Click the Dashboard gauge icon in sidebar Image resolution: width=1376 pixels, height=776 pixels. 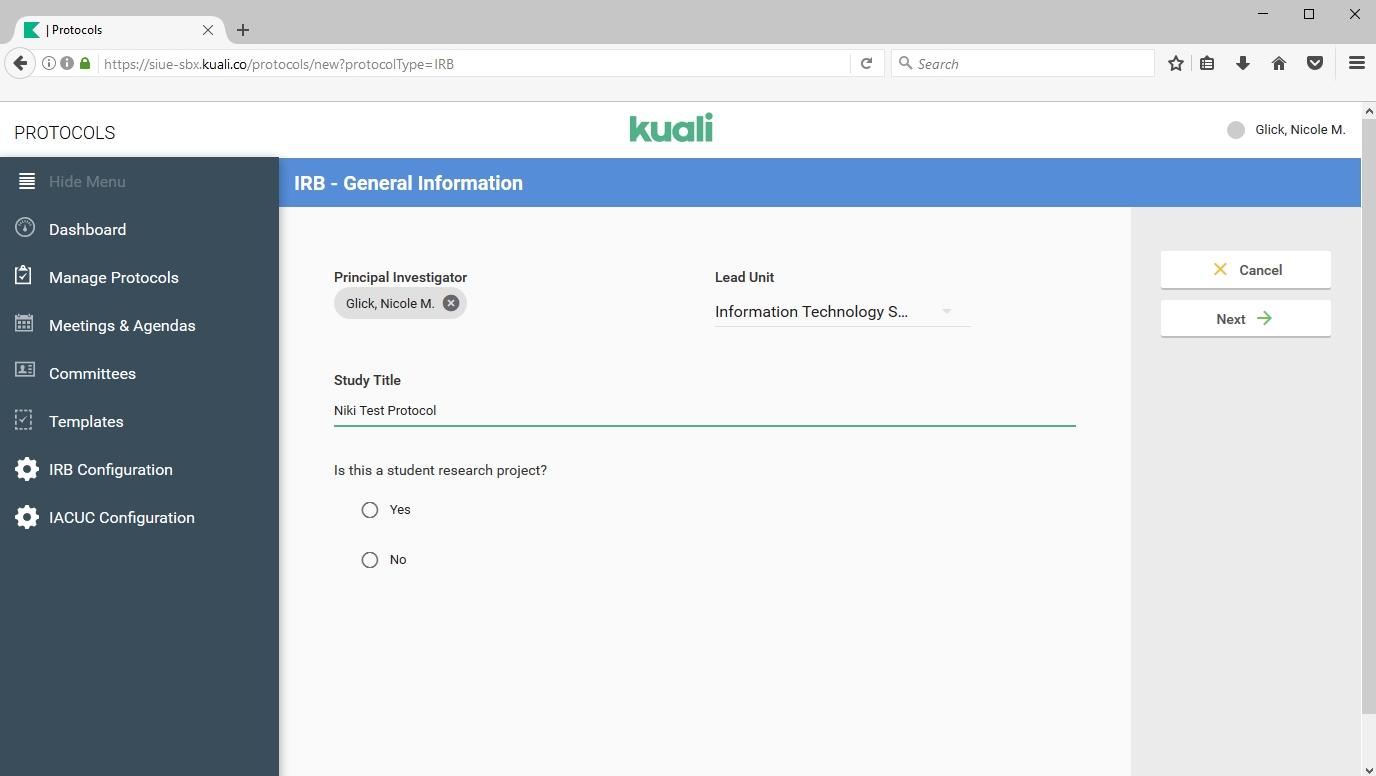coord(26,228)
